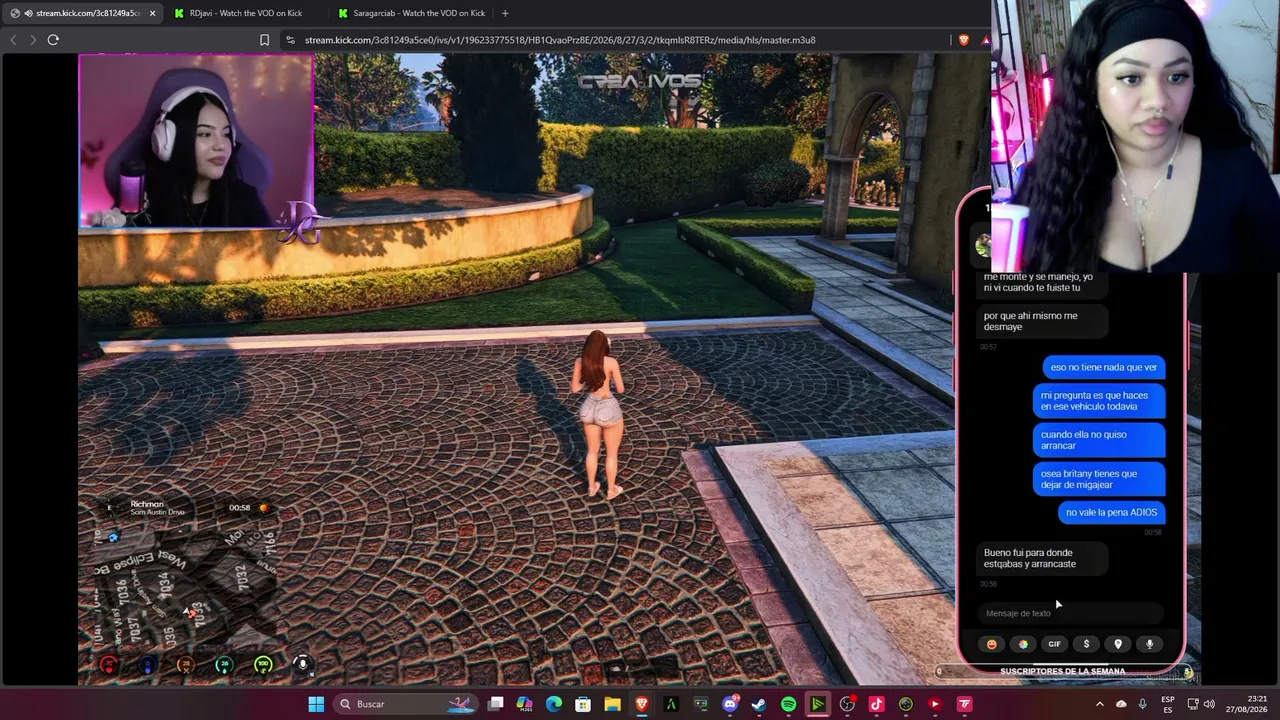The width and height of the screenshot is (1280, 720).
Task: Switch to Brave browser in the taskbar
Action: pyautogui.click(x=642, y=704)
